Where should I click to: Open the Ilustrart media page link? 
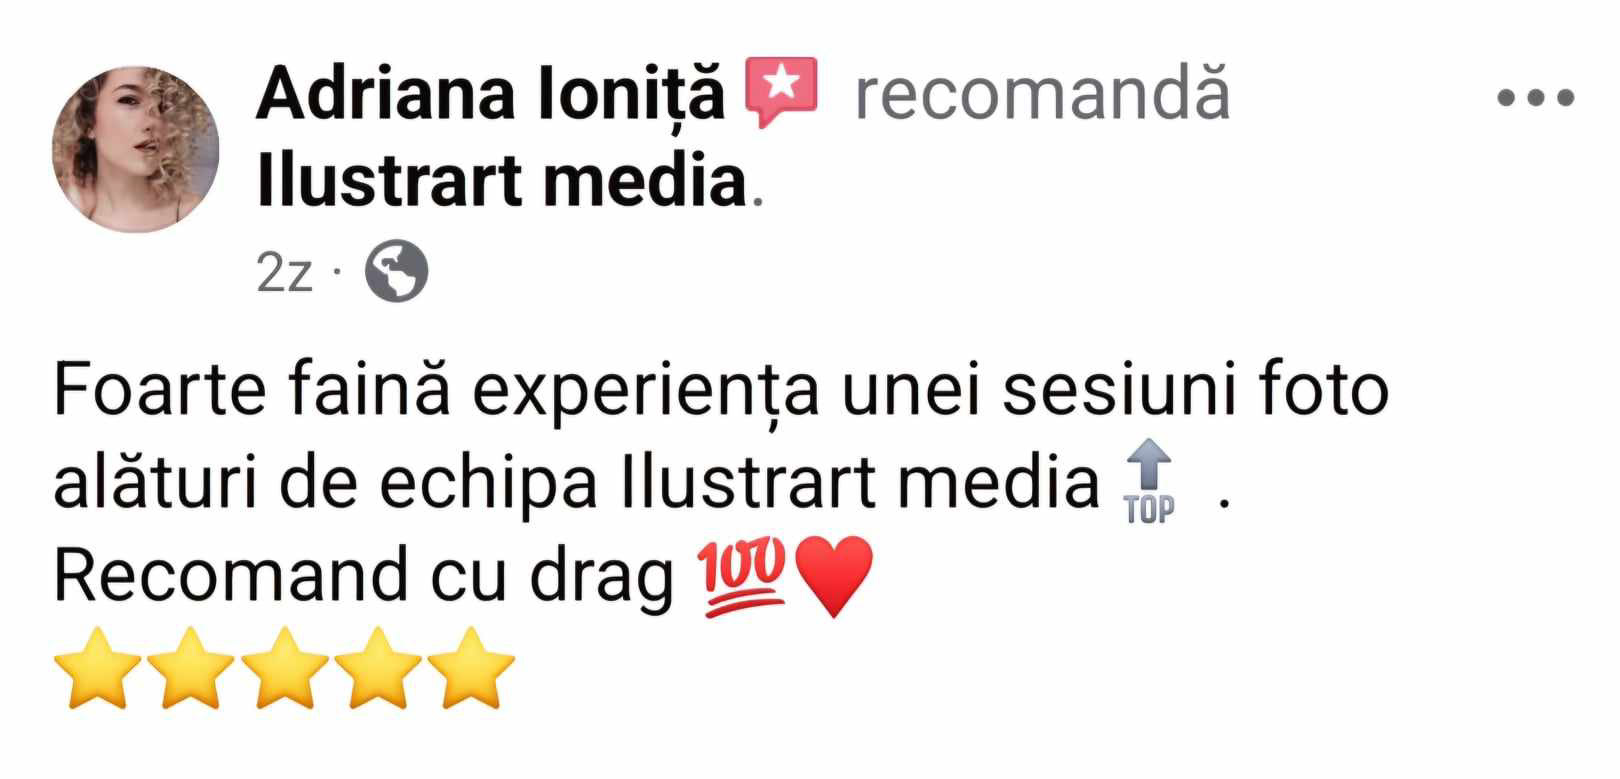point(502,182)
